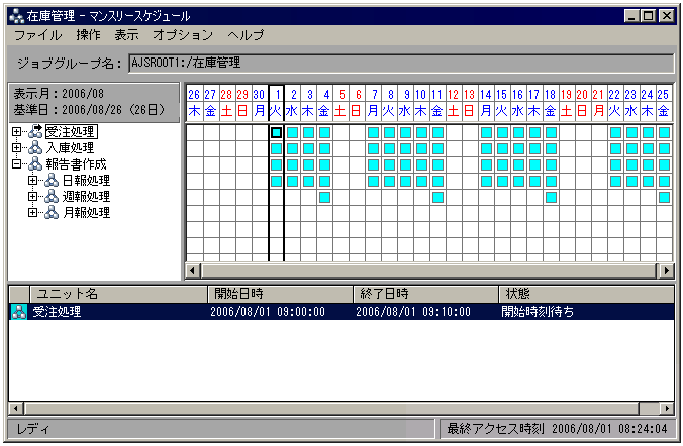Sort by the ユニット名 column header
Image resolution: width=683 pixels, height=446 pixels.
pos(118,294)
